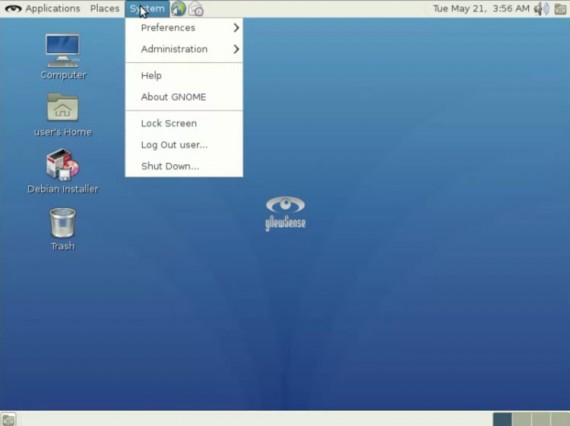Switch to the second workspace

[522, 419]
